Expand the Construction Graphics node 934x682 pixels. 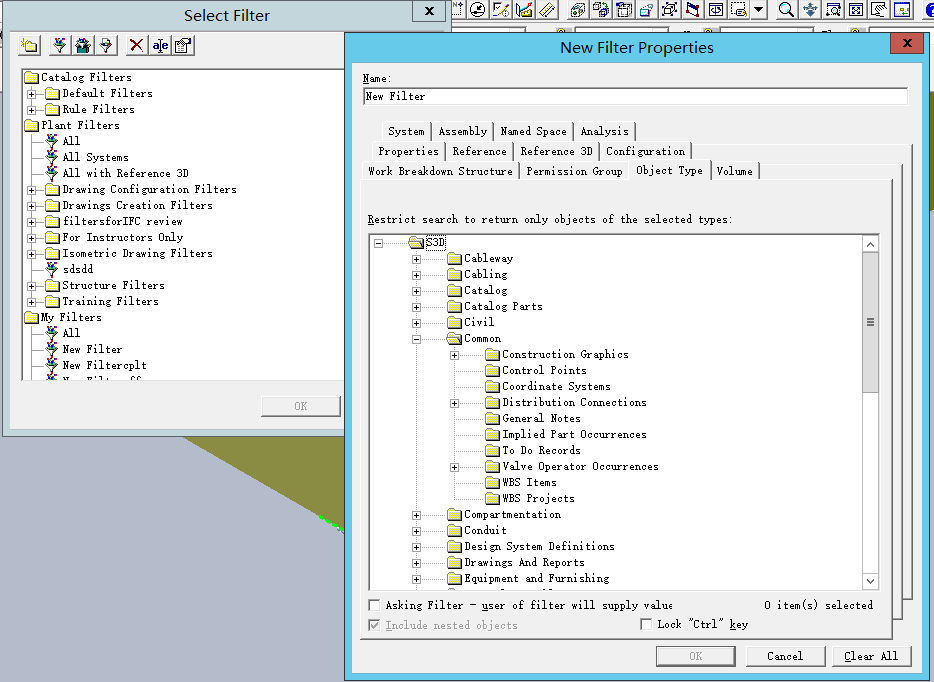(x=454, y=356)
